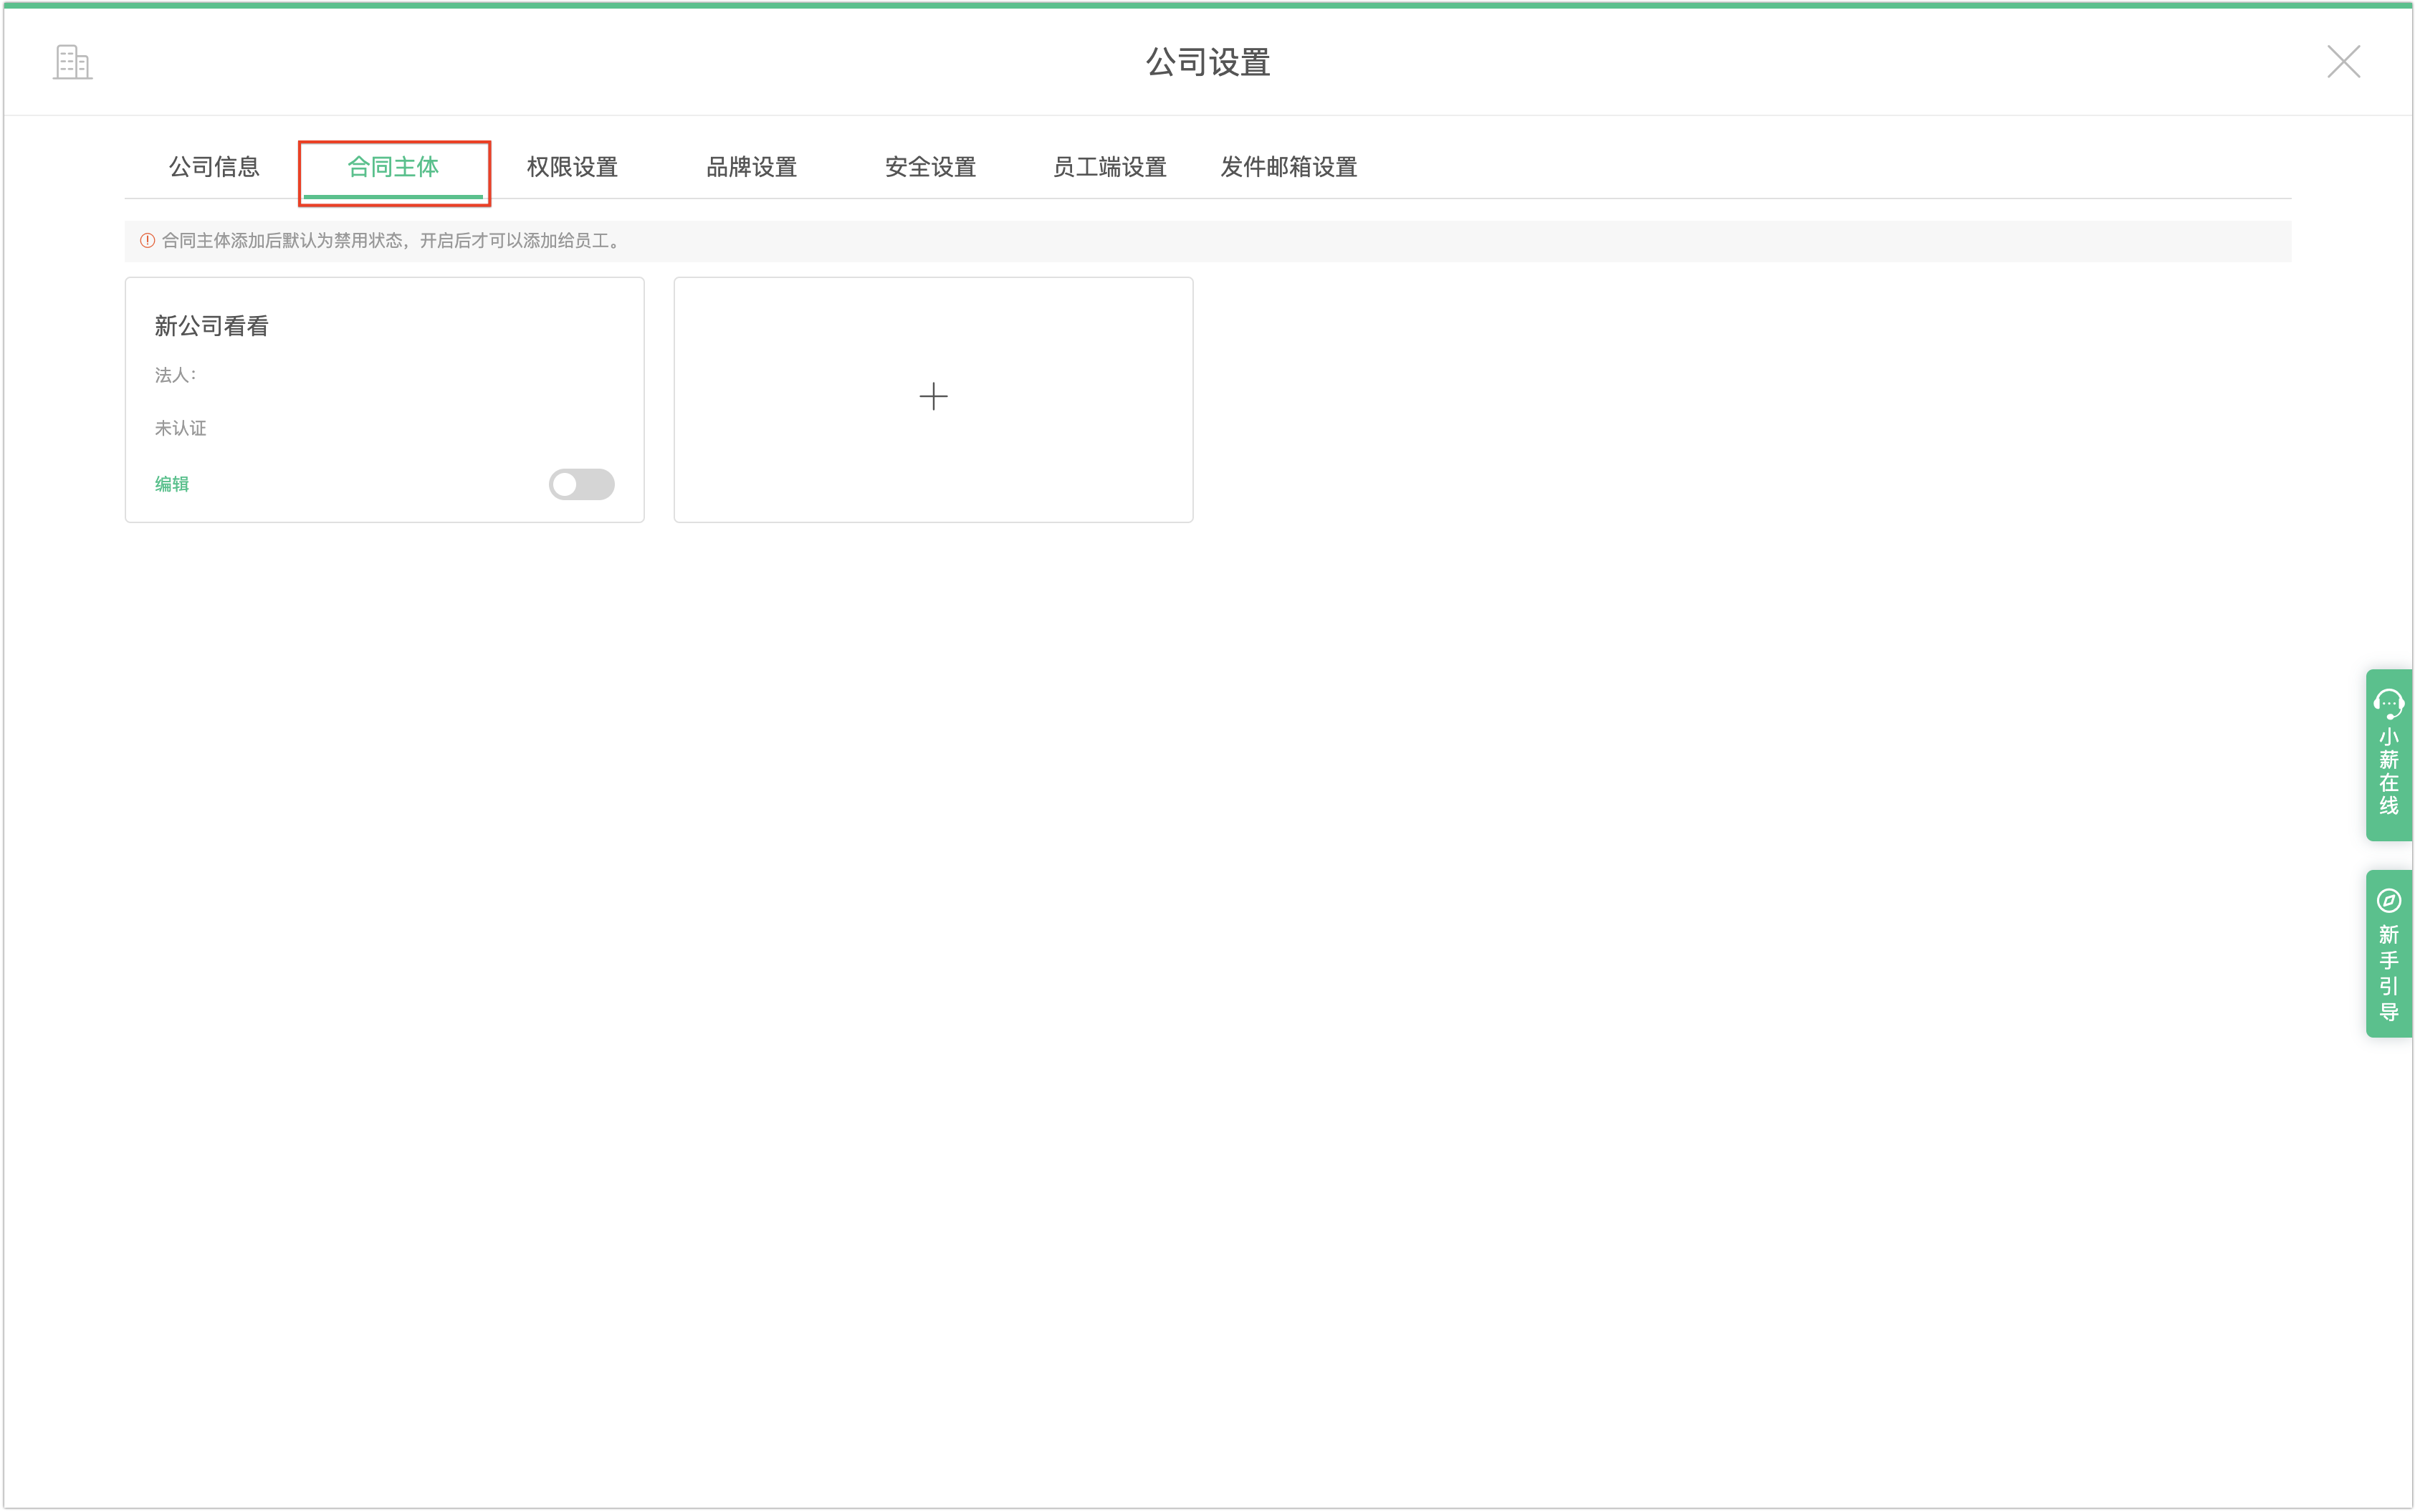Switch to the 权限设置 tab
The height and width of the screenshot is (1512, 2415).
(x=572, y=167)
